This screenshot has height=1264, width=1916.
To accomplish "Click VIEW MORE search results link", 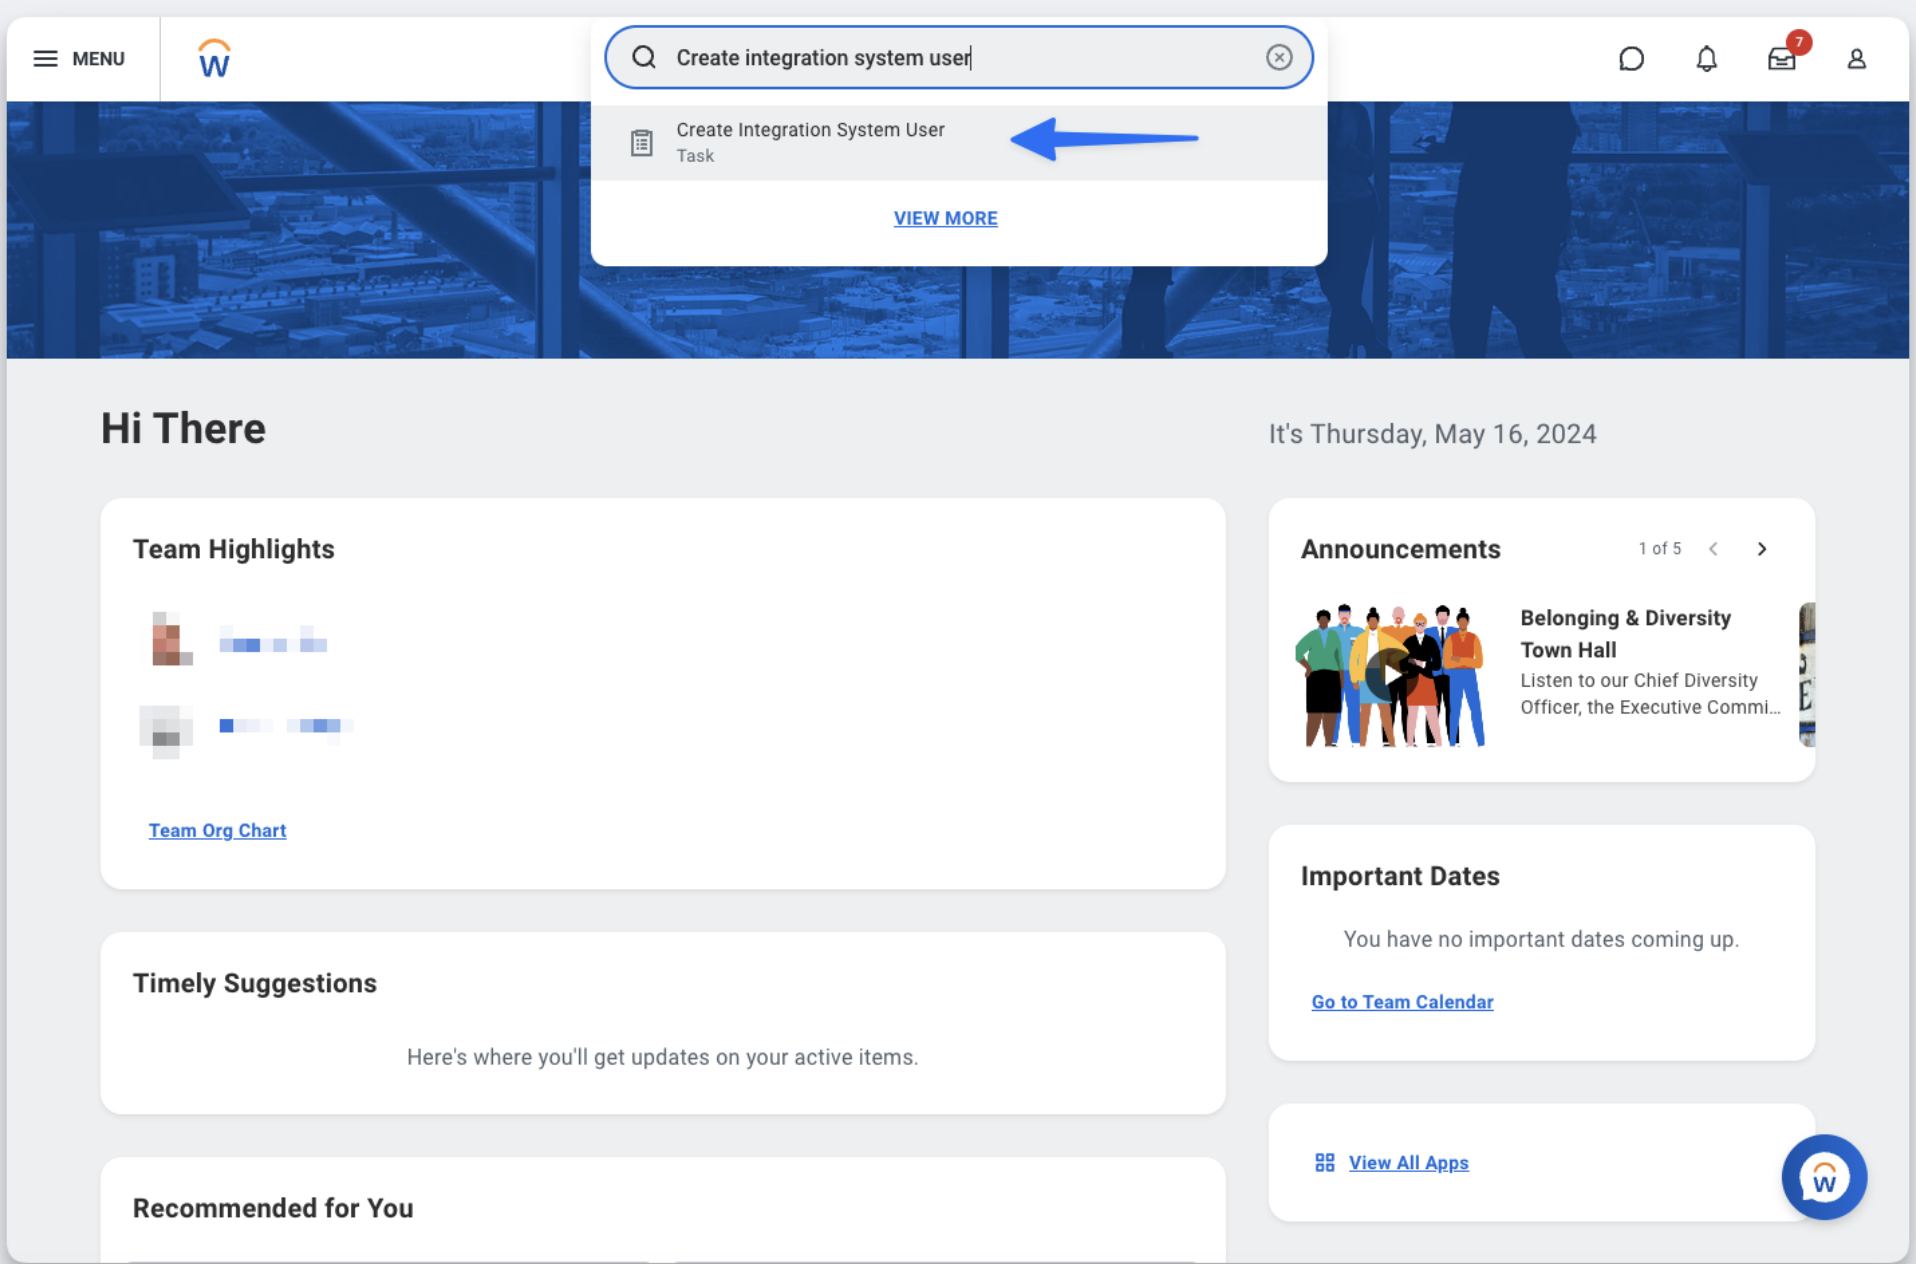I will [945, 218].
